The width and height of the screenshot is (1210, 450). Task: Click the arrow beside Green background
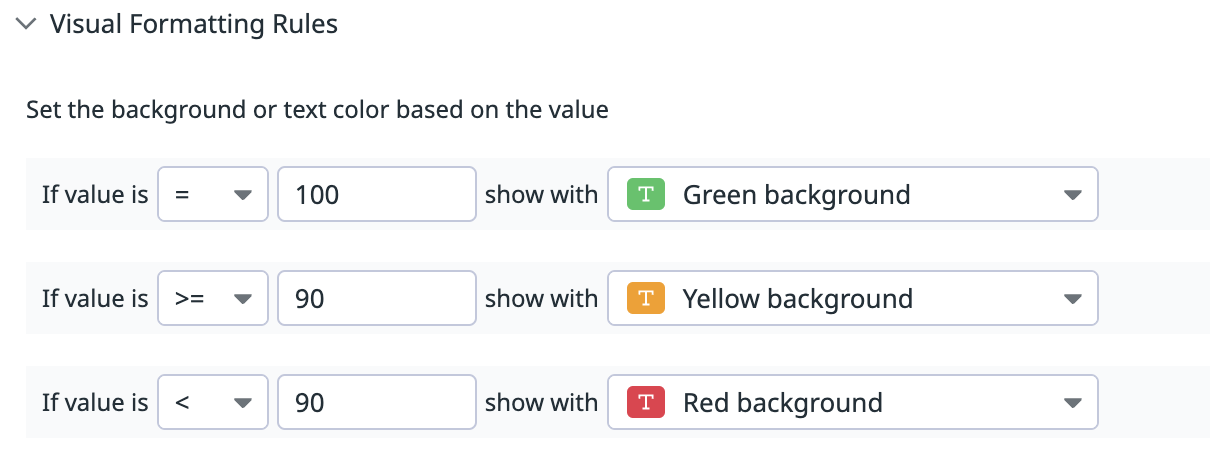(1072, 195)
